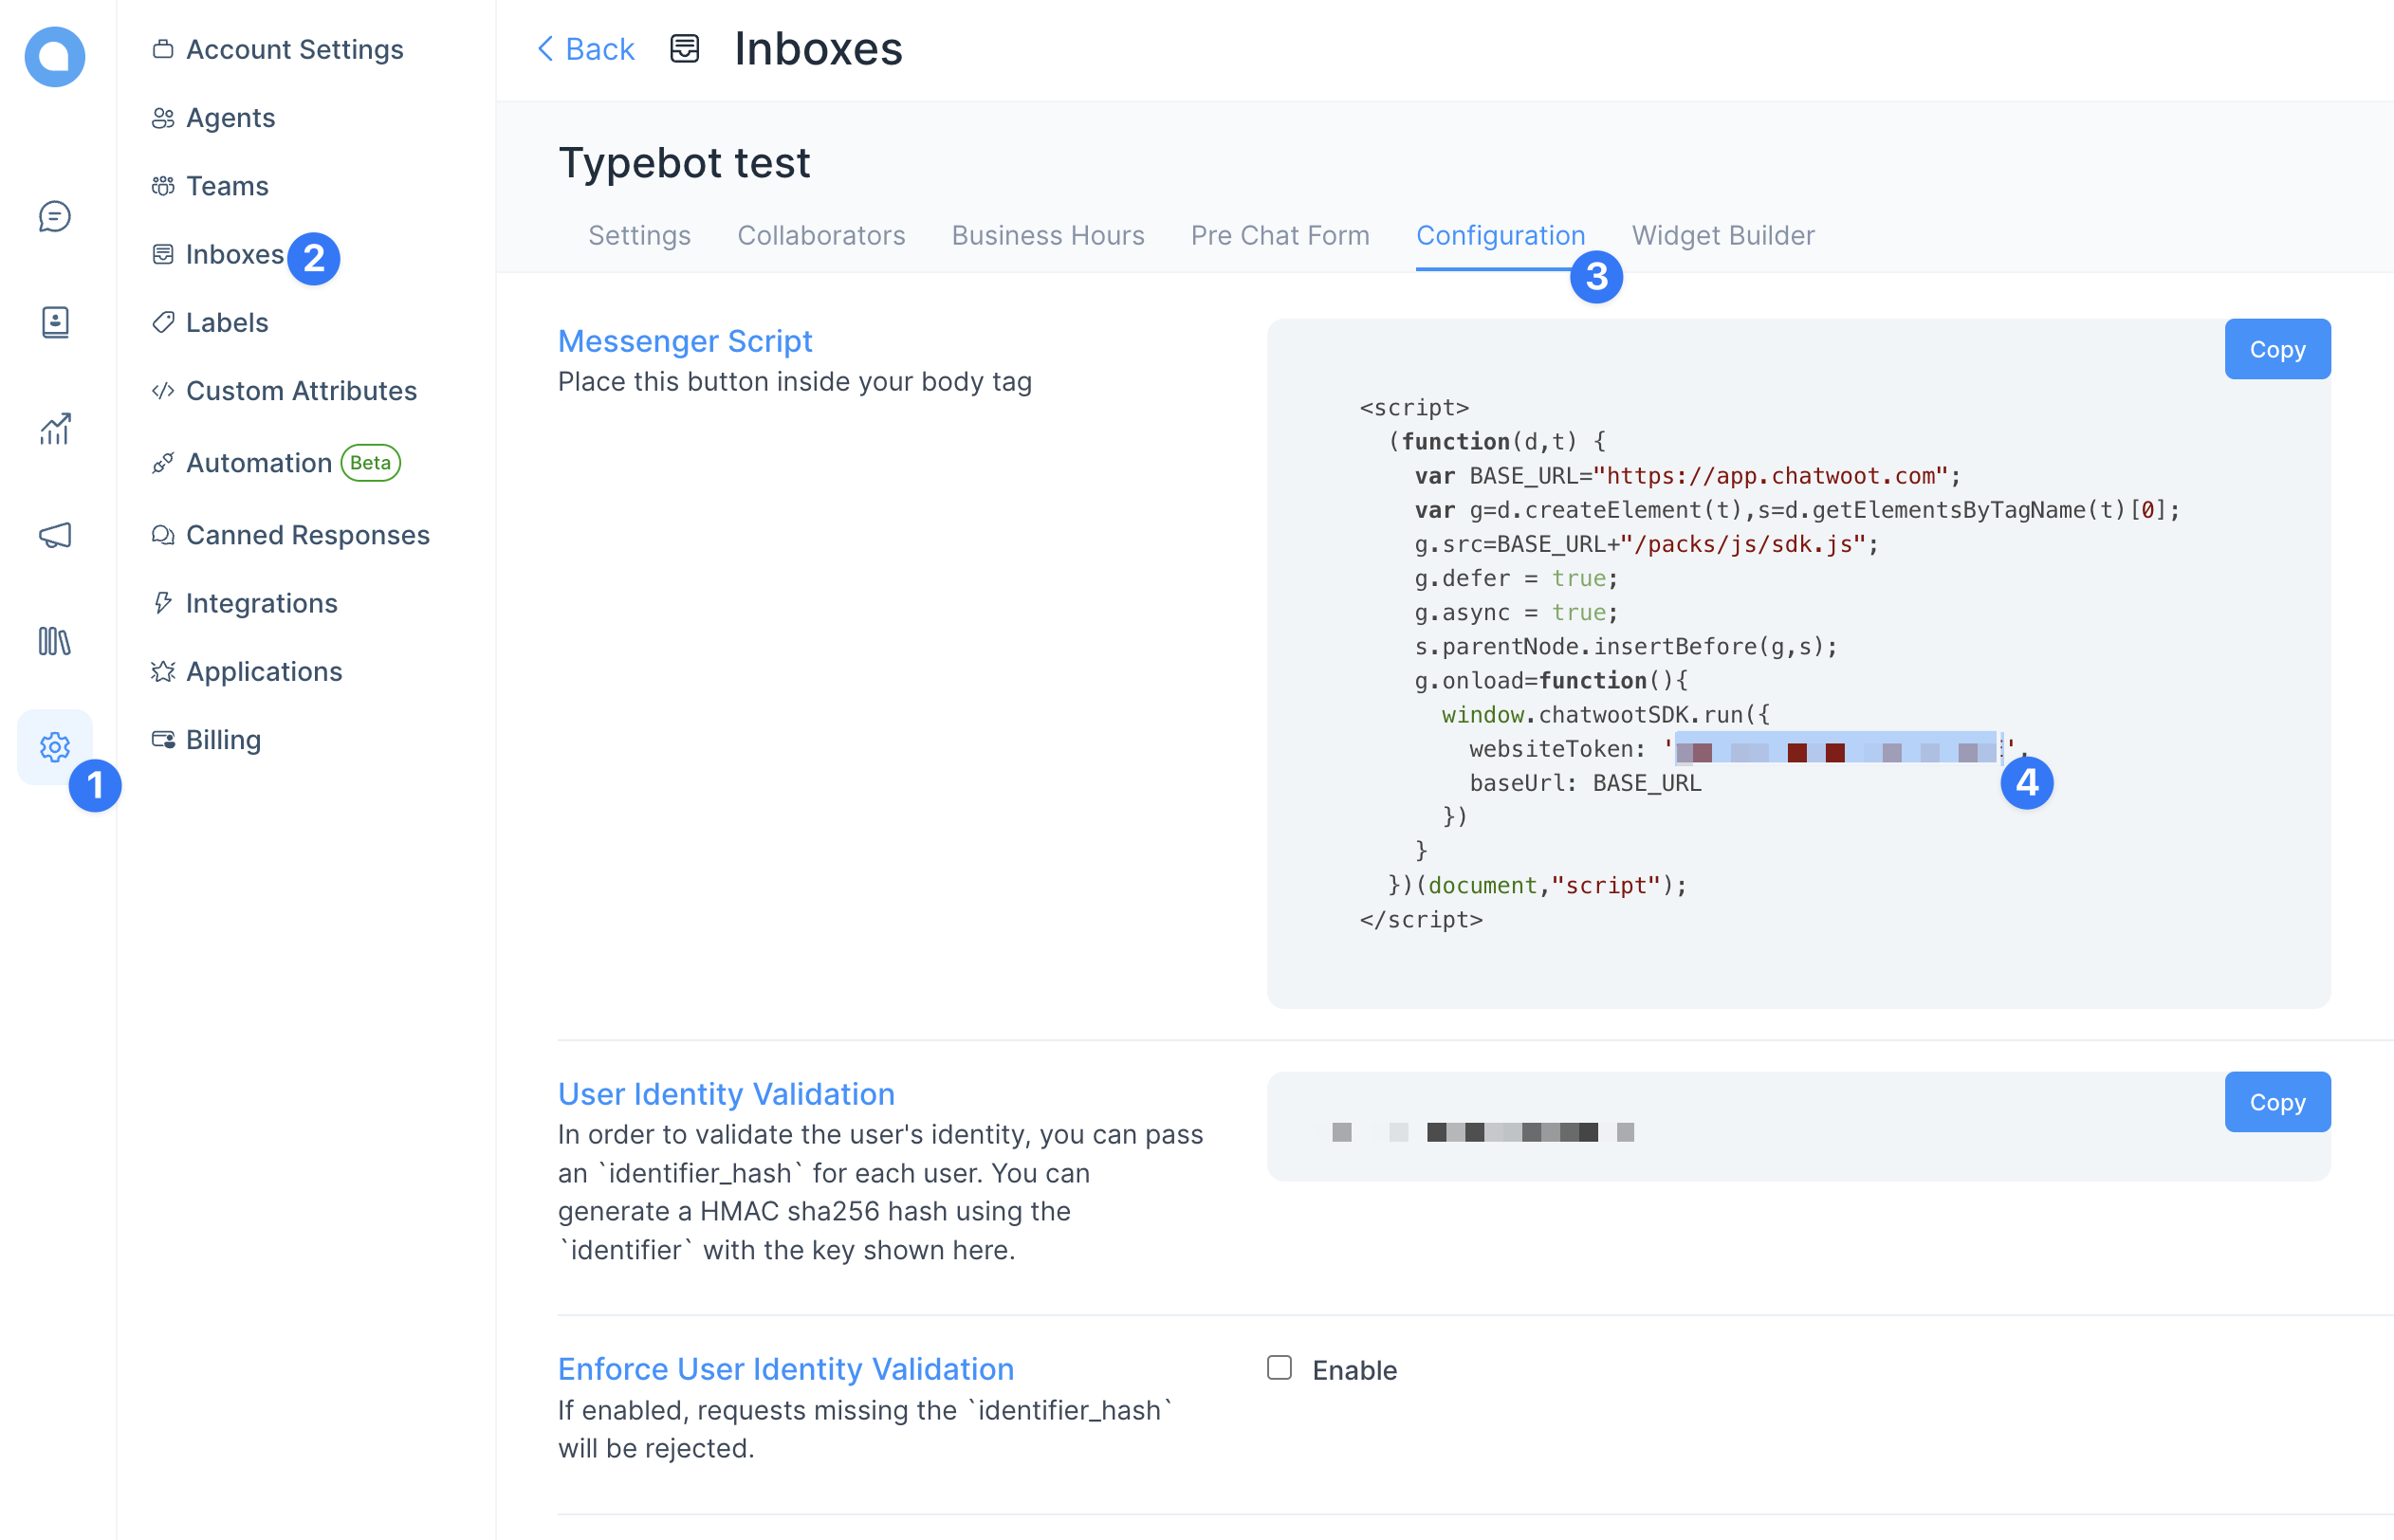2394x1540 pixels.
Task: Click the lightning icon beside Integrations
Action: (x=163, y=603)
